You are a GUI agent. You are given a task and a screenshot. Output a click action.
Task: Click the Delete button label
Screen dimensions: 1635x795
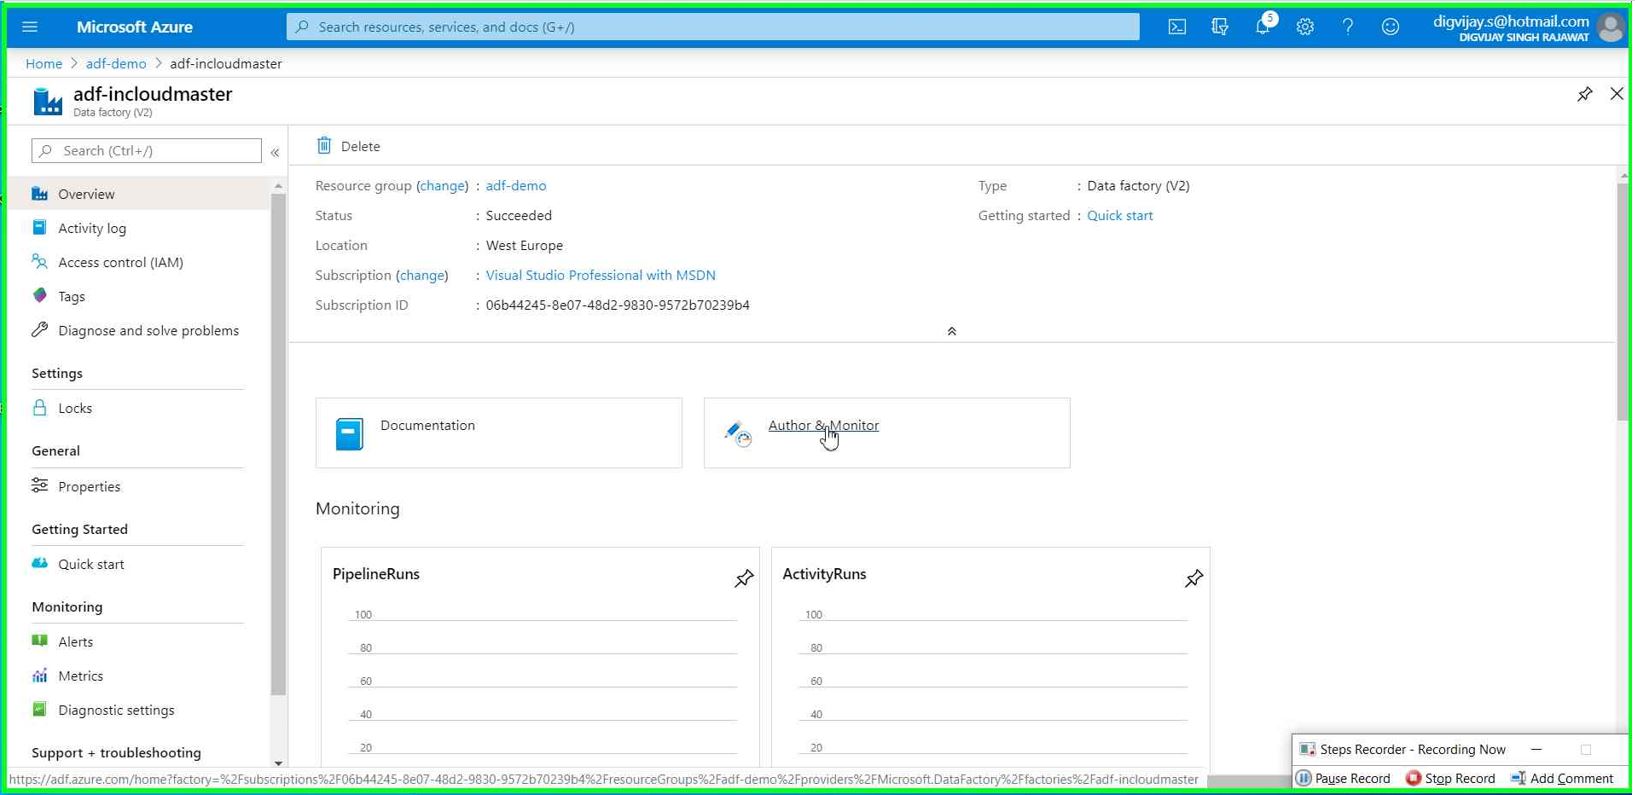coord(360,146)
